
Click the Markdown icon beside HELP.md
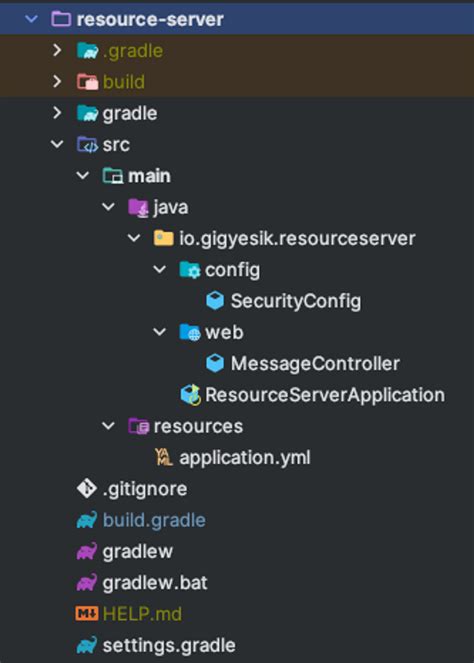pyautogui.click(x=87, y=614)
